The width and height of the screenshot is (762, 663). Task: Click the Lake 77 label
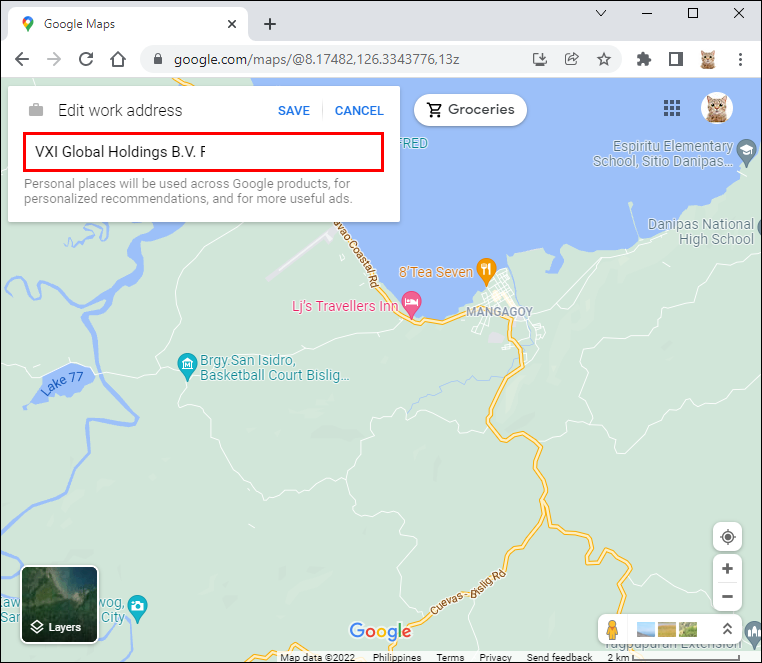[x=62, y=383]
